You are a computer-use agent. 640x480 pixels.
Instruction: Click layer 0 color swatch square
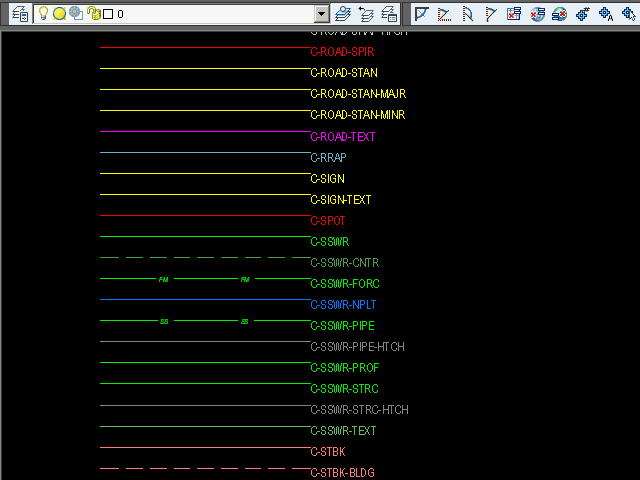click(x=107, y=14)
